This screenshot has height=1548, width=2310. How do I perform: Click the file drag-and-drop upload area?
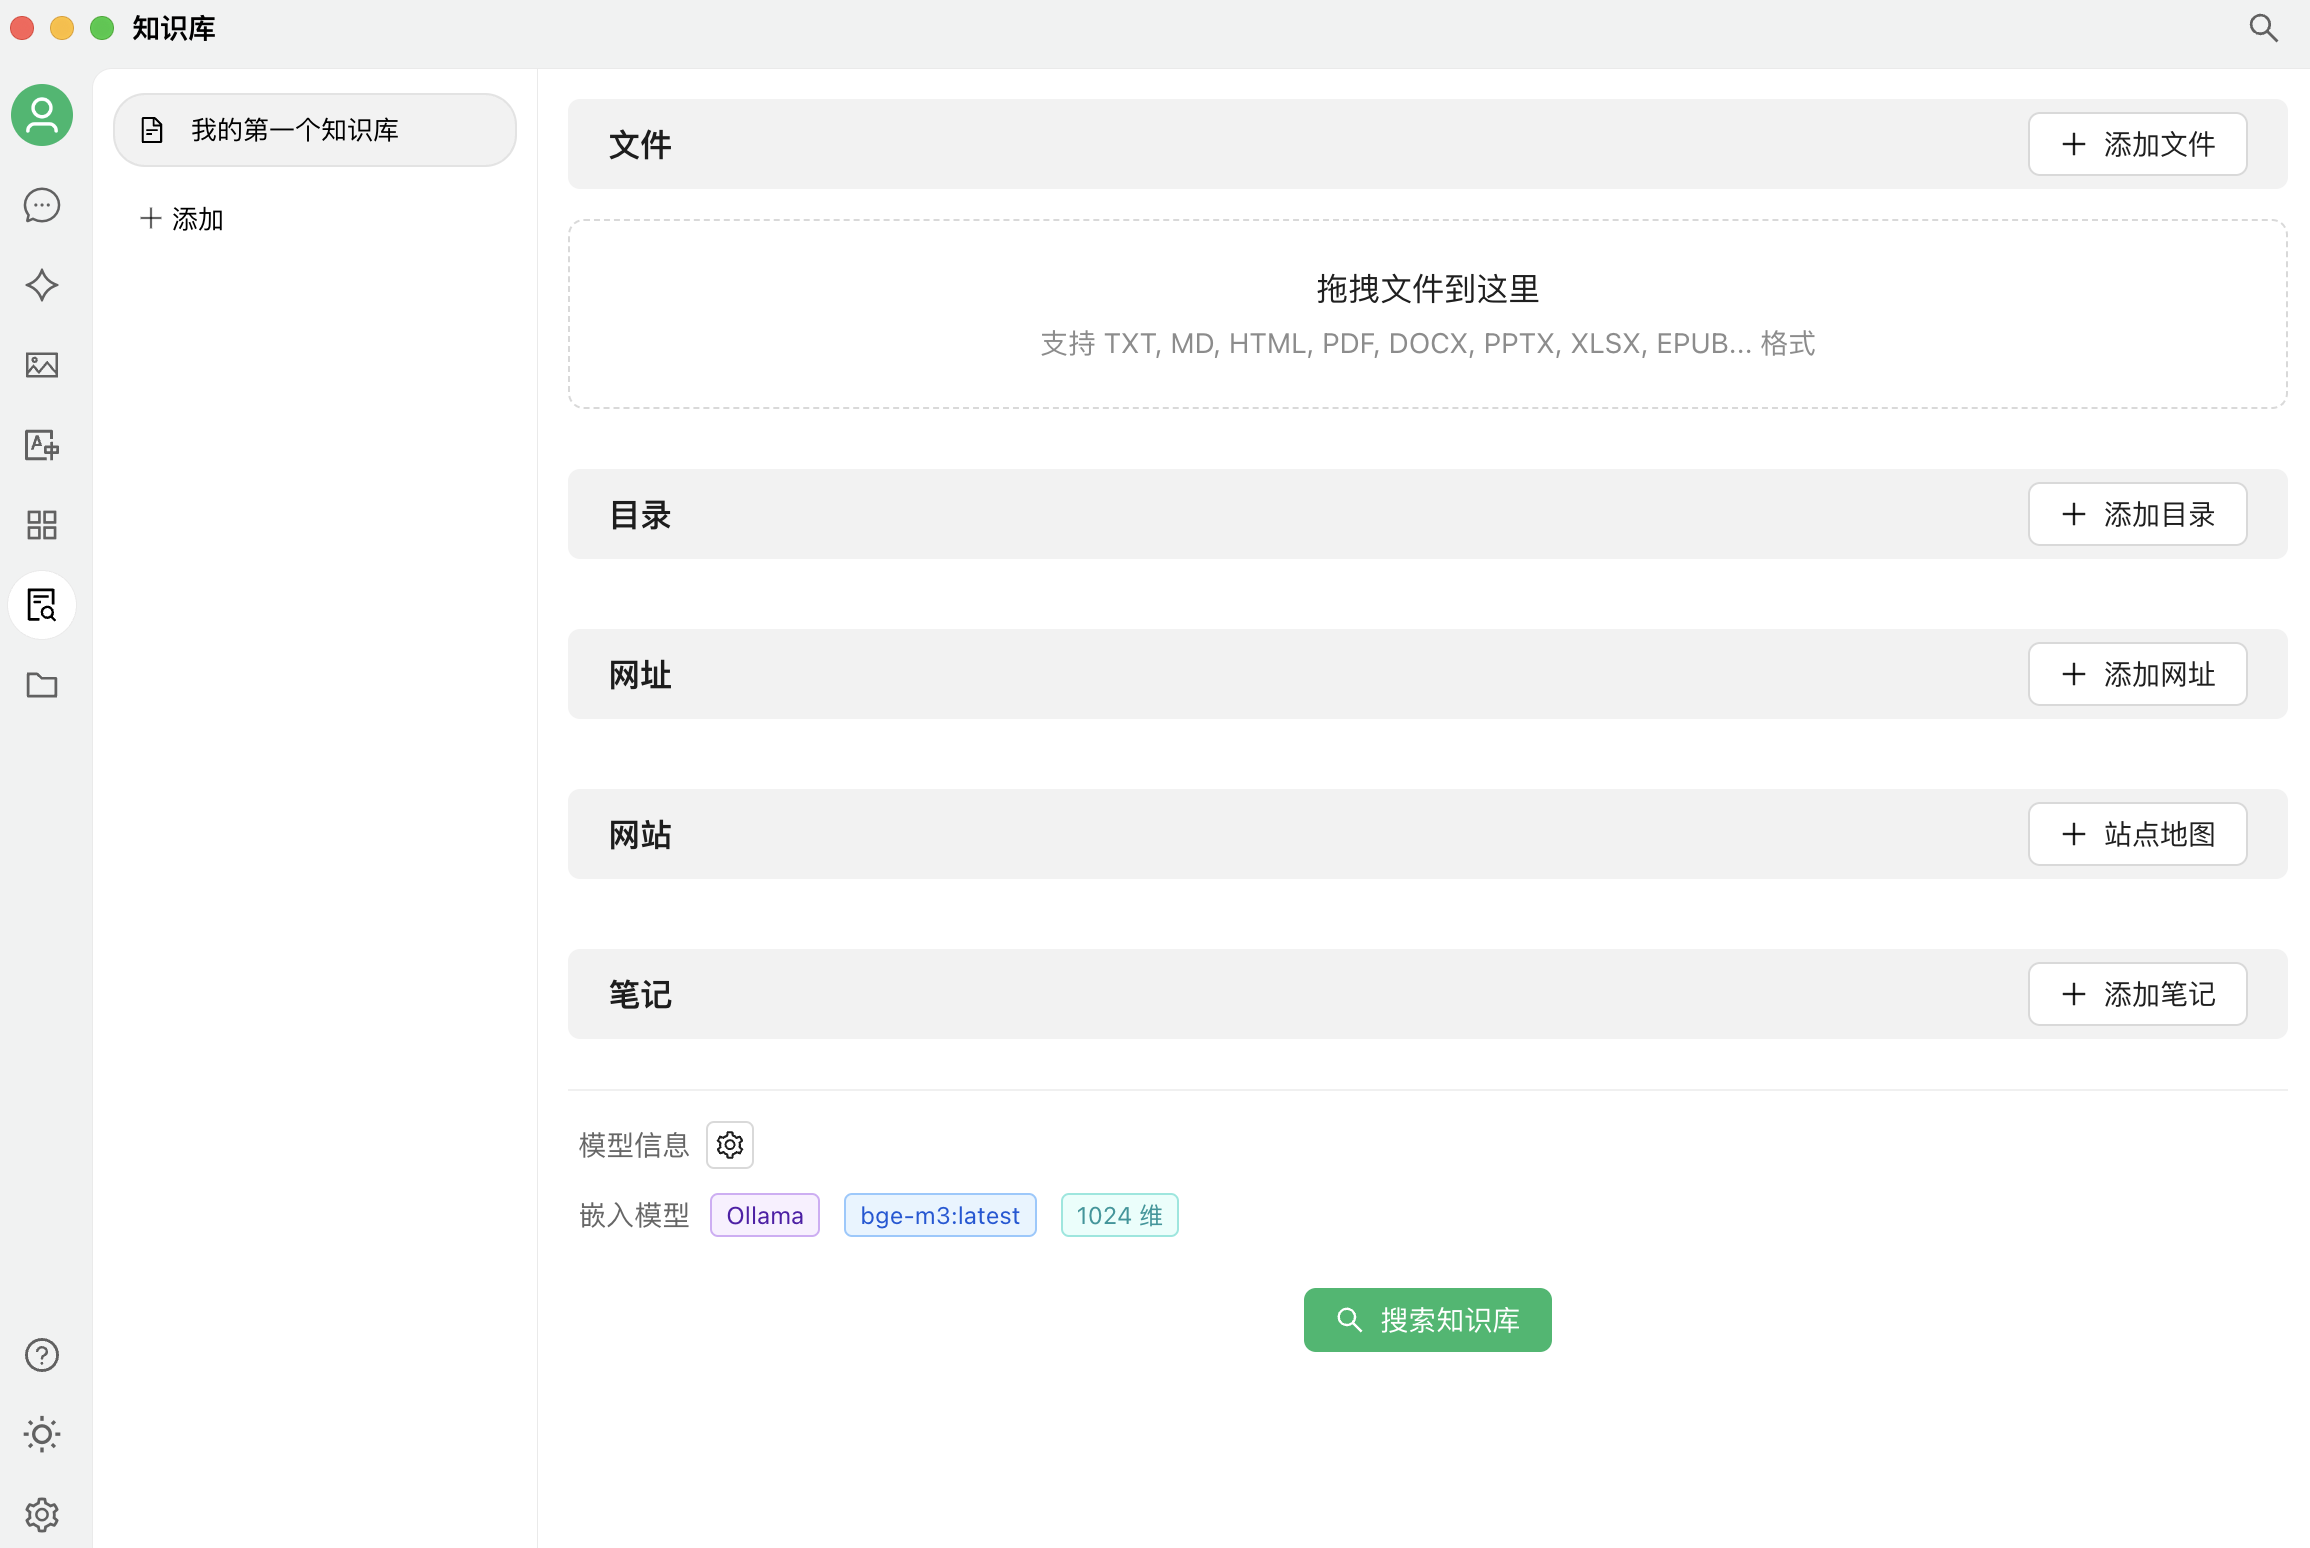(1427, 314)
